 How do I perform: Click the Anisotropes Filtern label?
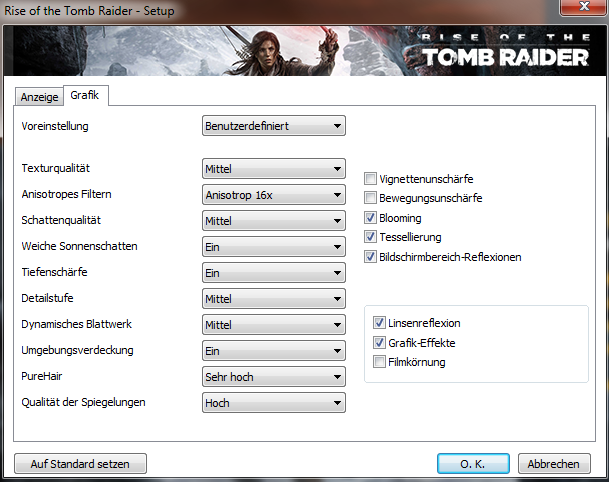(x=66, y=194)
